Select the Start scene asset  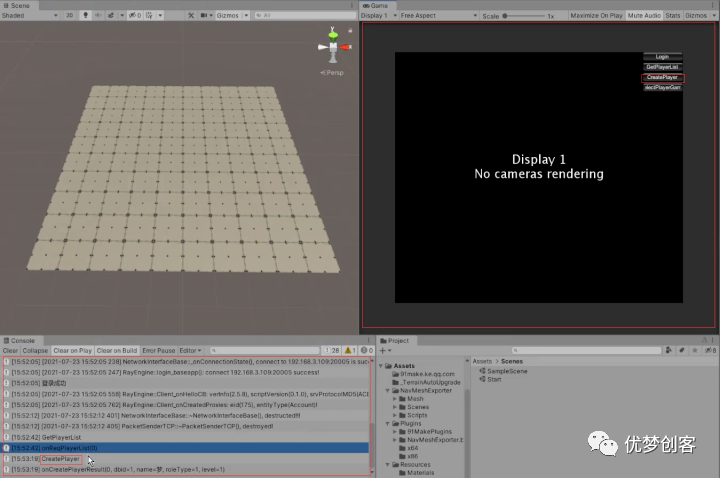click(x=490, y=379)
